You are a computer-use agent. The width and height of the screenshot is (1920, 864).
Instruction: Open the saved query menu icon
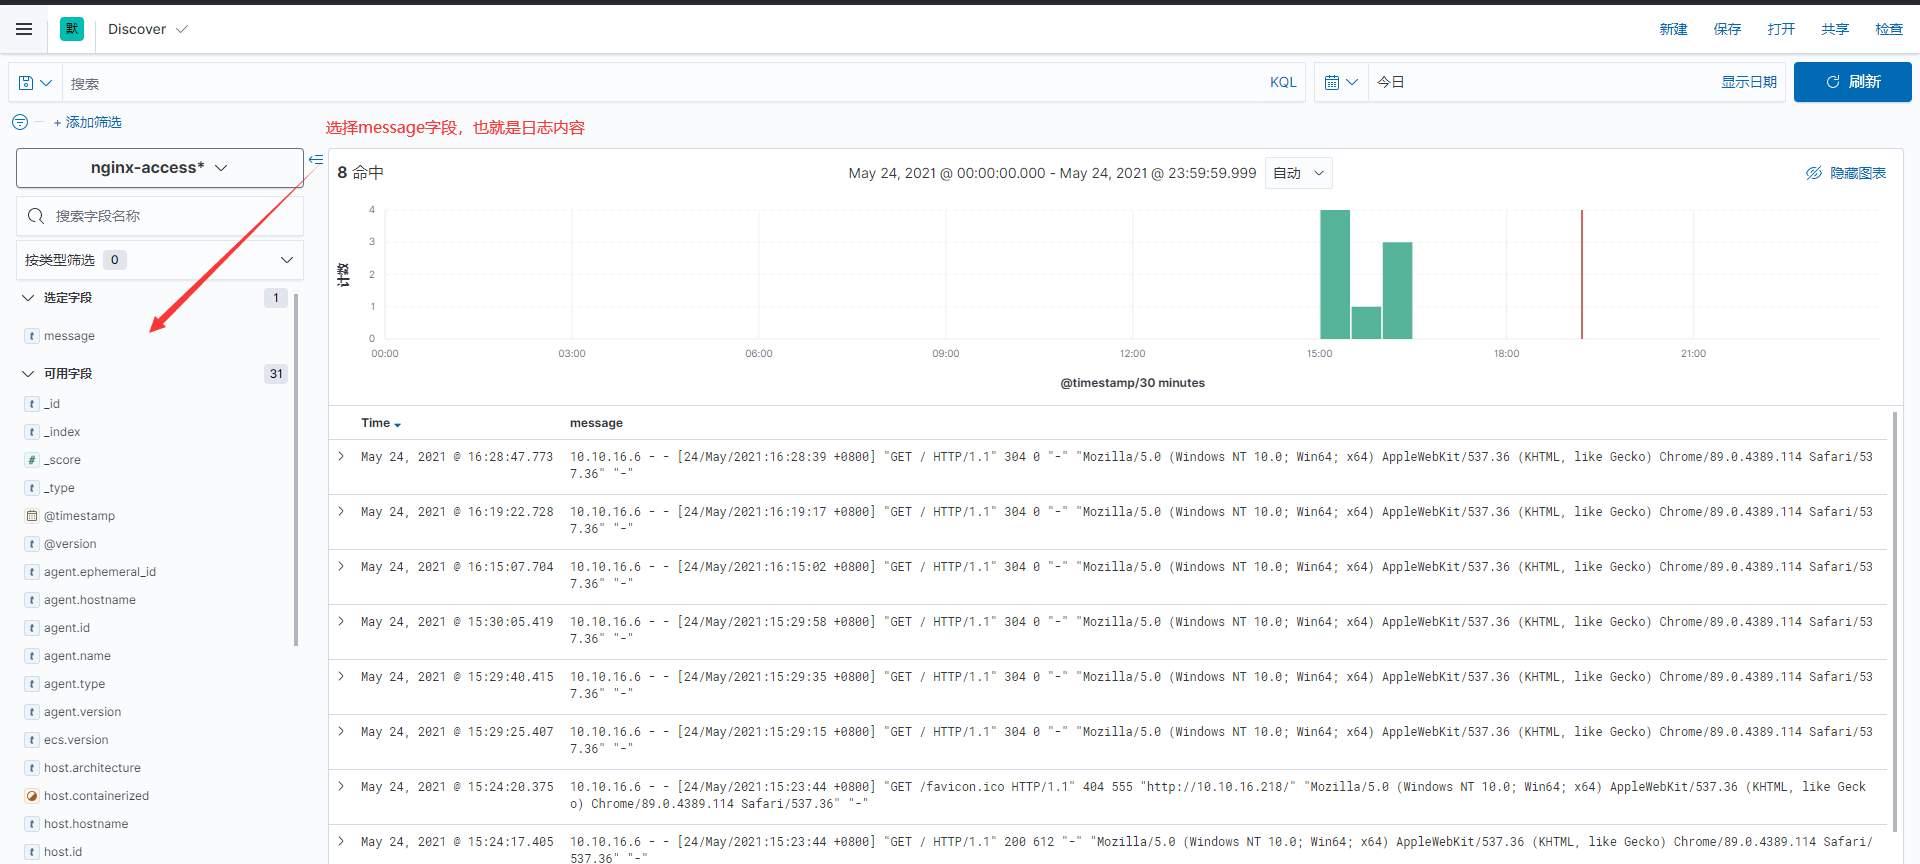[35, 83]
